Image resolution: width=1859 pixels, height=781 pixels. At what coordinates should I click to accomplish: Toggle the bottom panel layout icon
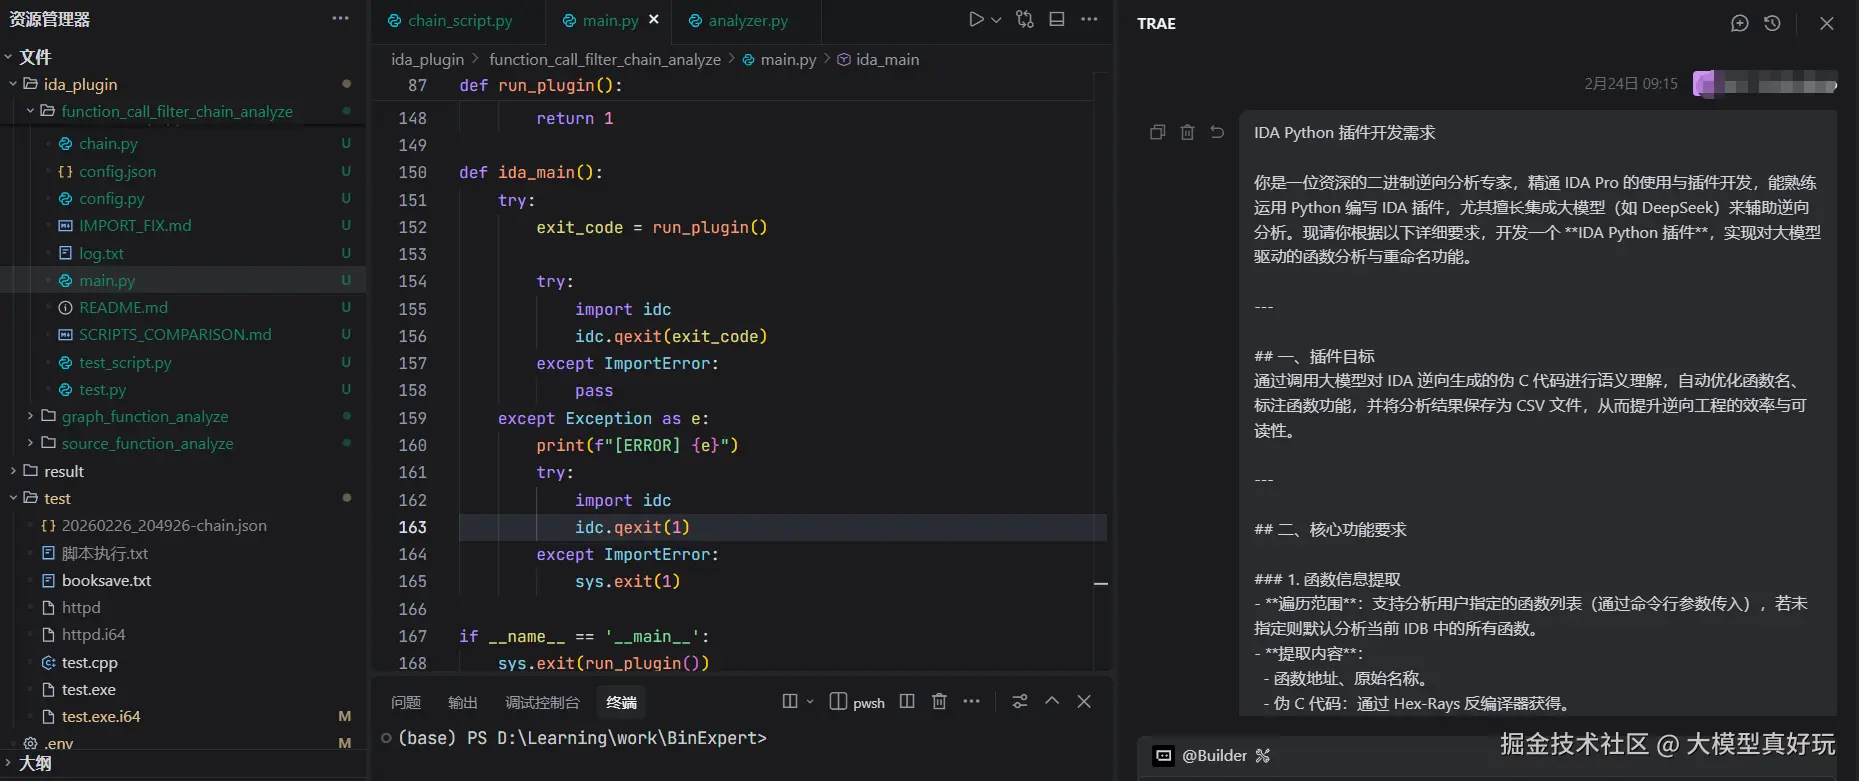pyautogui.click(x=1057, y=20)
